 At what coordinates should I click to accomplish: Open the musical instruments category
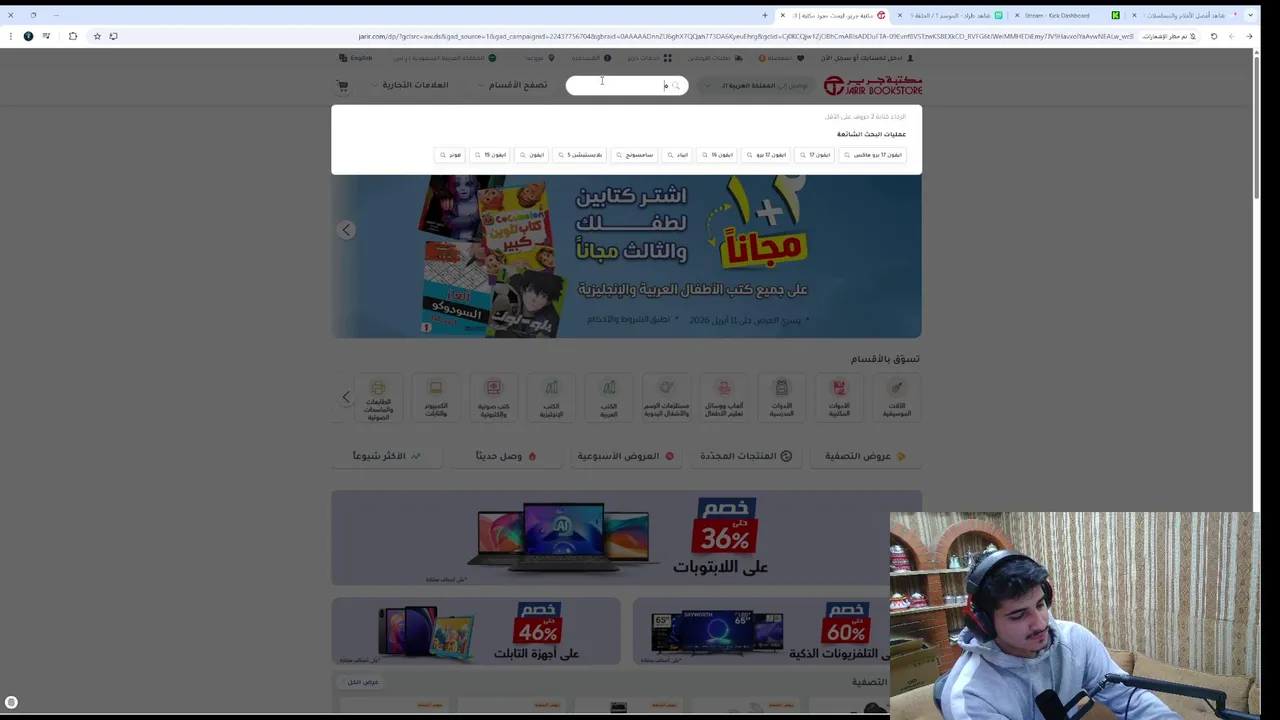[x=896, y=398]
